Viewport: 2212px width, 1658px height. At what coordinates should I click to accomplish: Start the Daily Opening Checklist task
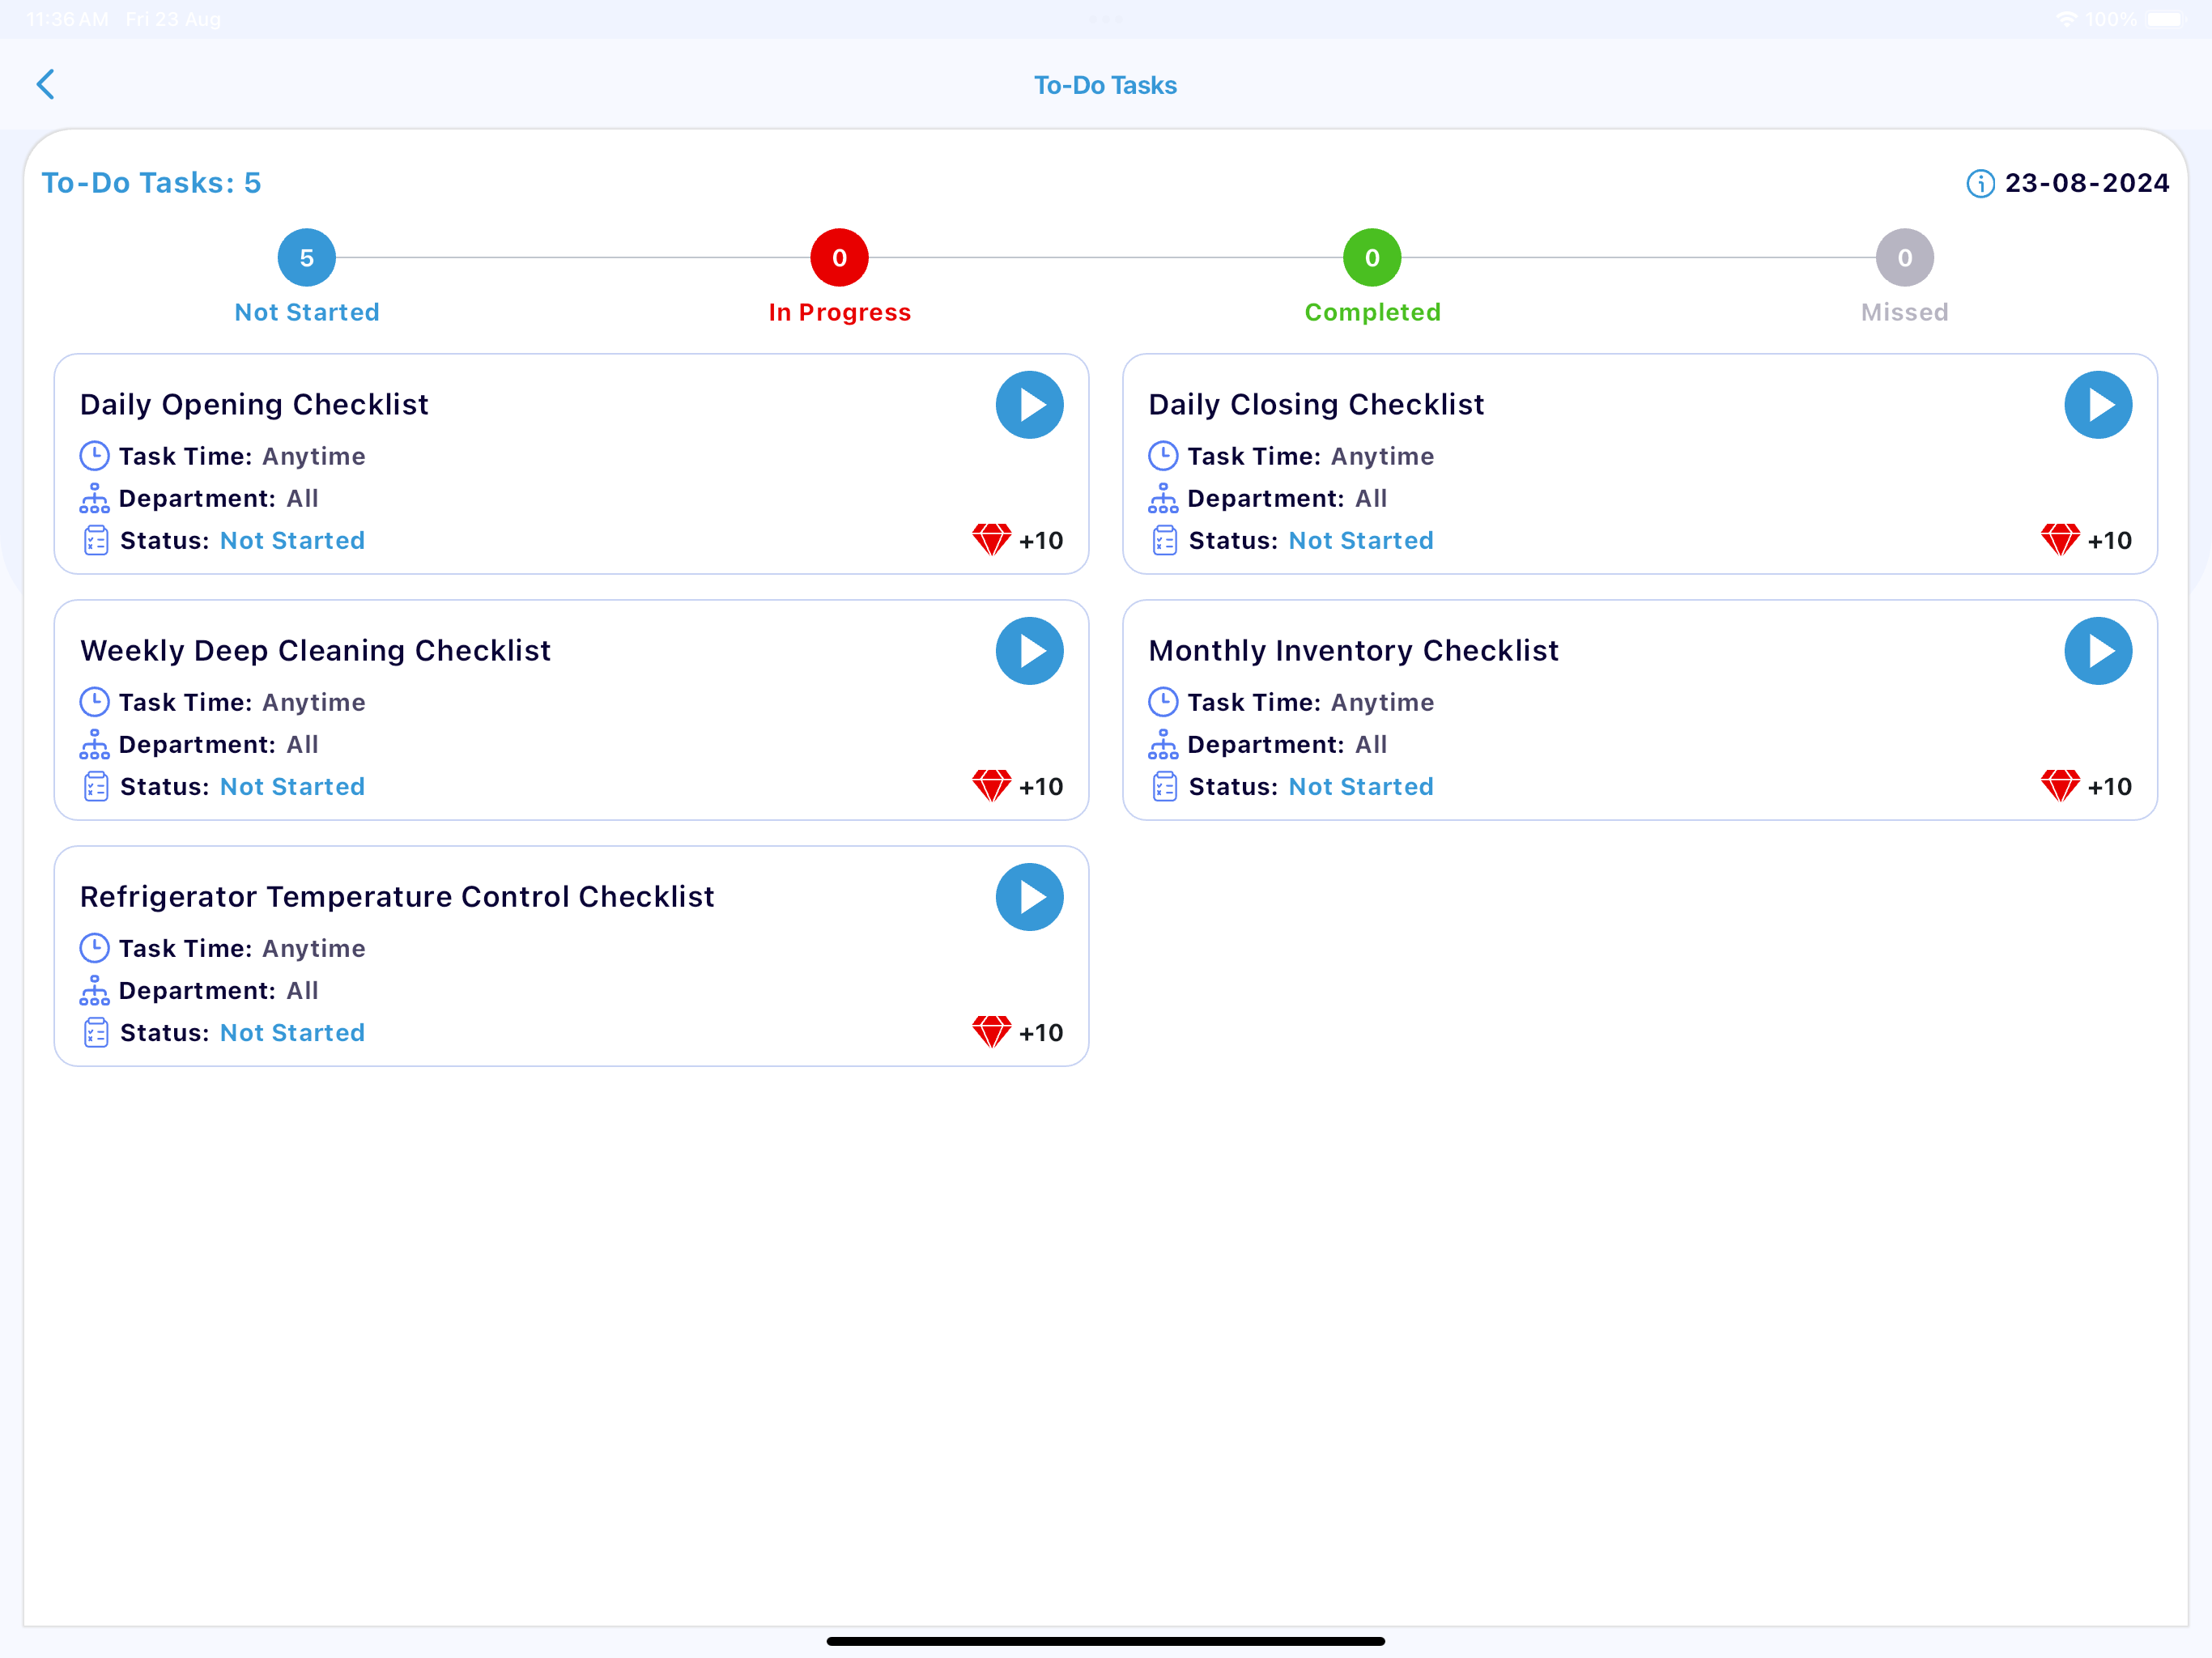[1029, 405]
